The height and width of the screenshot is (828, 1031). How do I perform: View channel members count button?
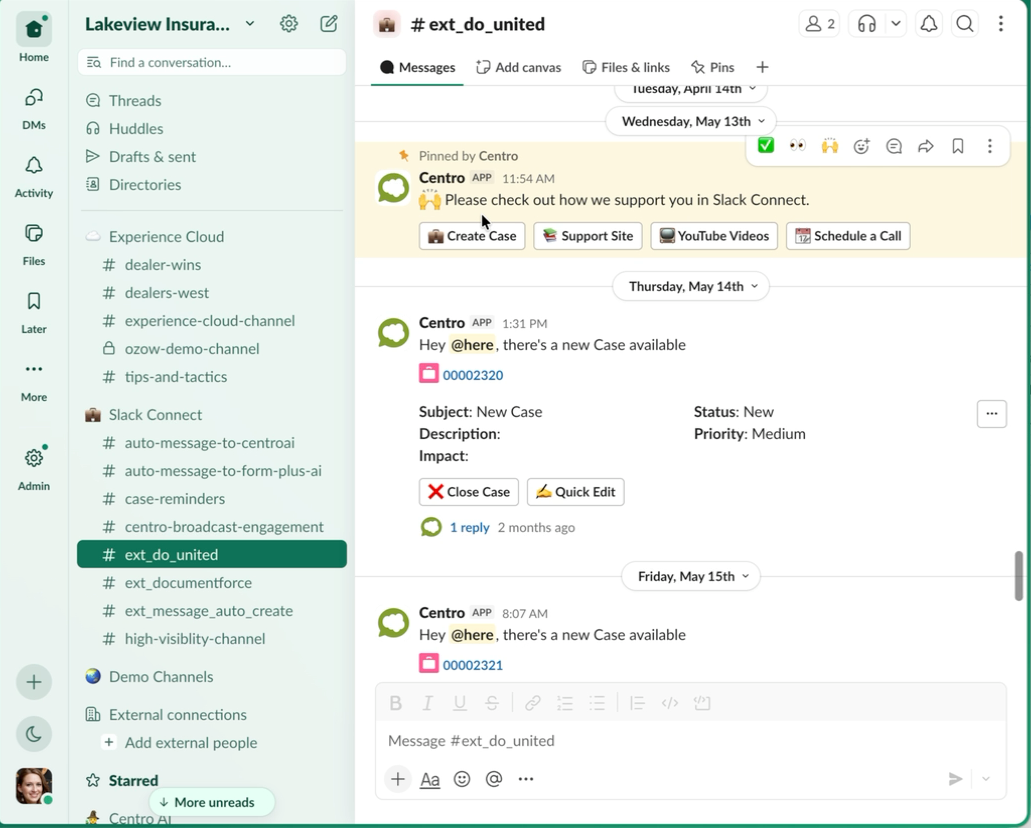(819, 24)
